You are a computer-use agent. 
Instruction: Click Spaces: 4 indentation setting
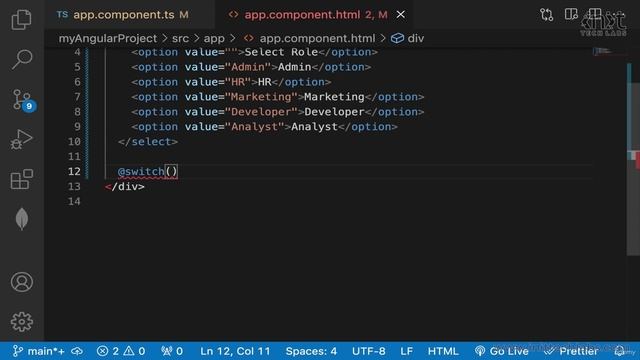[311, 351]
